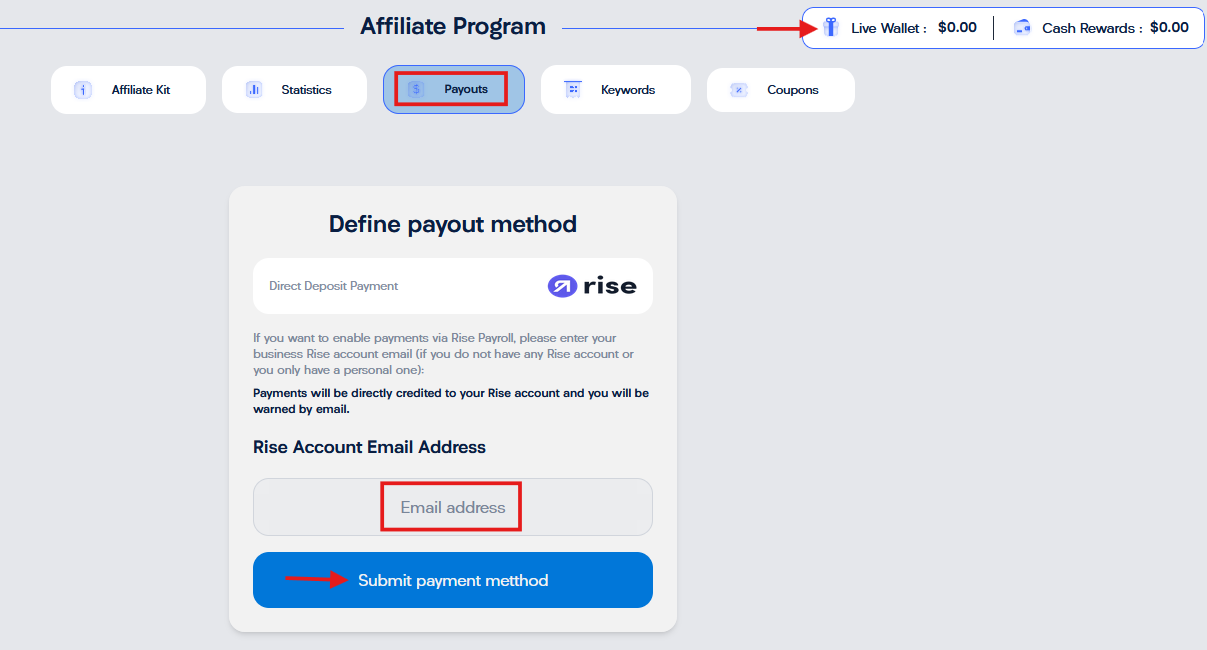
Task: Click the Rise logo
Action: (592, 286)
